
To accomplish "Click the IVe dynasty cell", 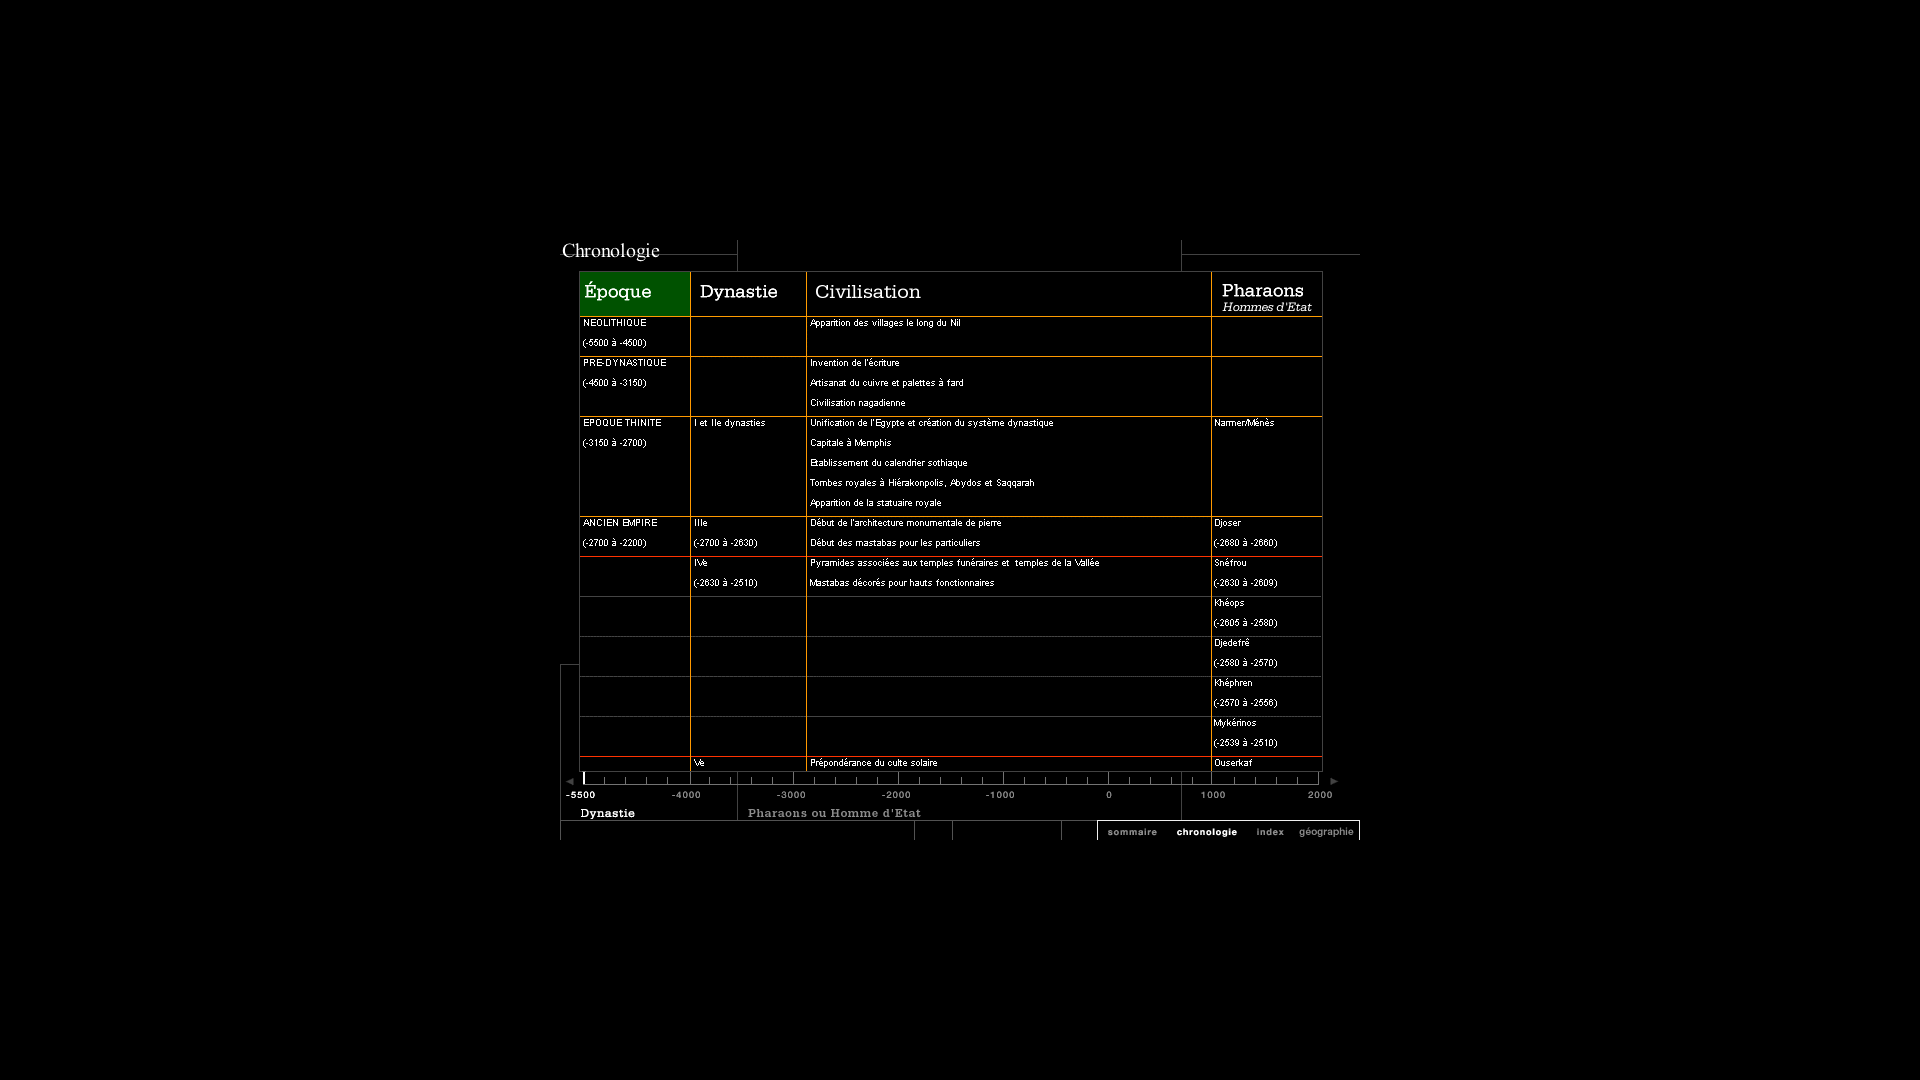I will click(x=748, y=576).
